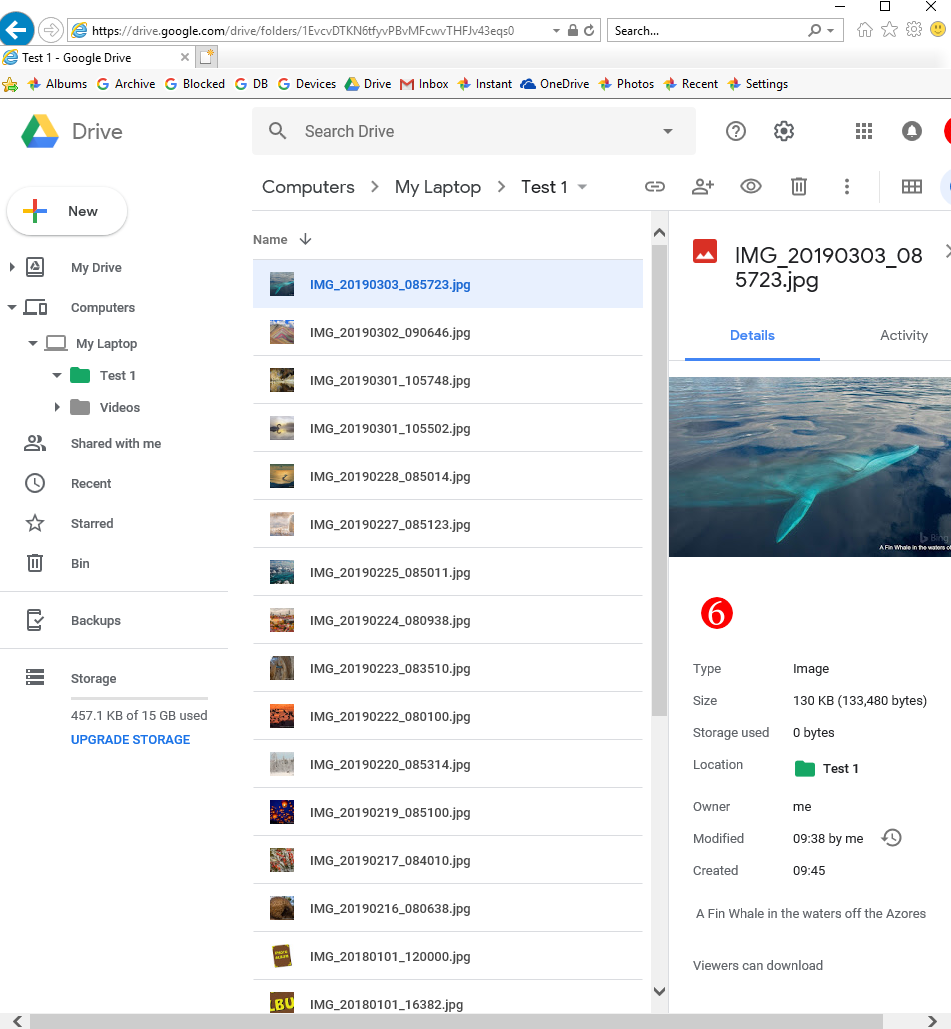Click the Name column header
Image resolution: width=951 pixels, height=1029 pixels.
pos(270,240)
